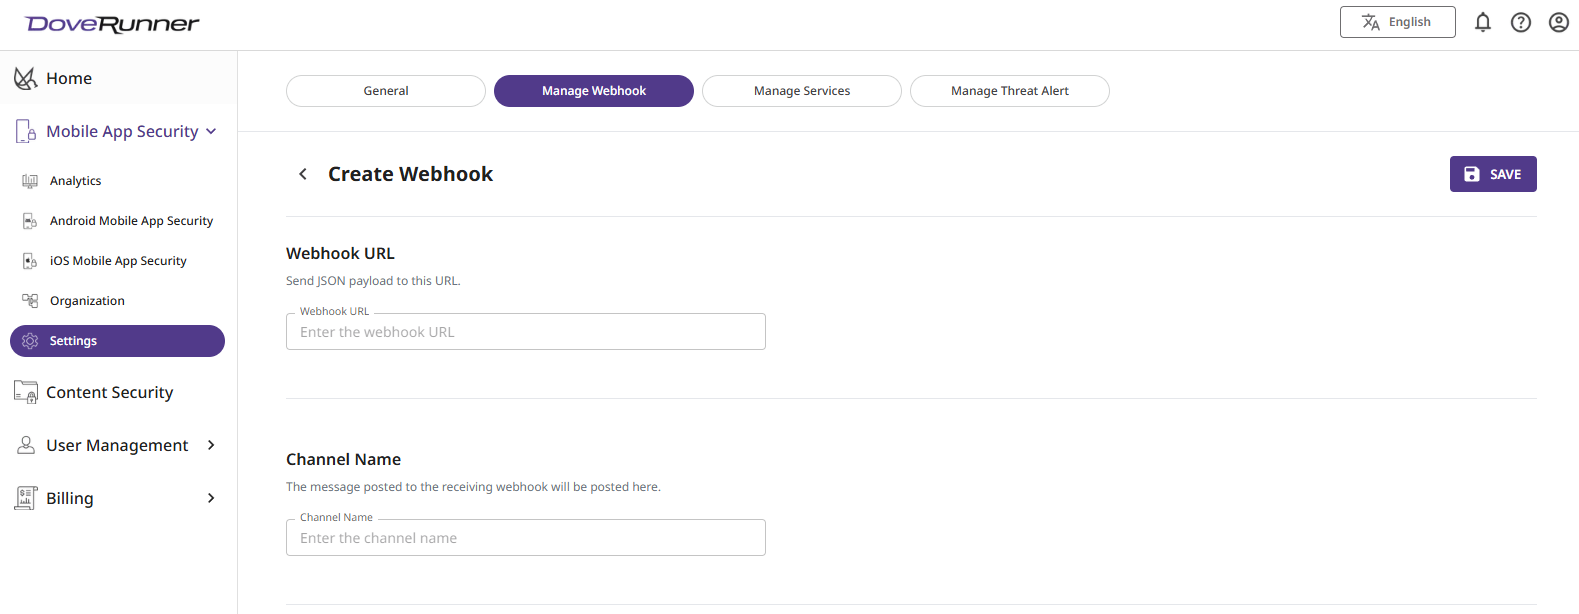The image size is (1579, 614).
Task: Click the Settings gear icon in sidebar
Action: pos(29,340)
